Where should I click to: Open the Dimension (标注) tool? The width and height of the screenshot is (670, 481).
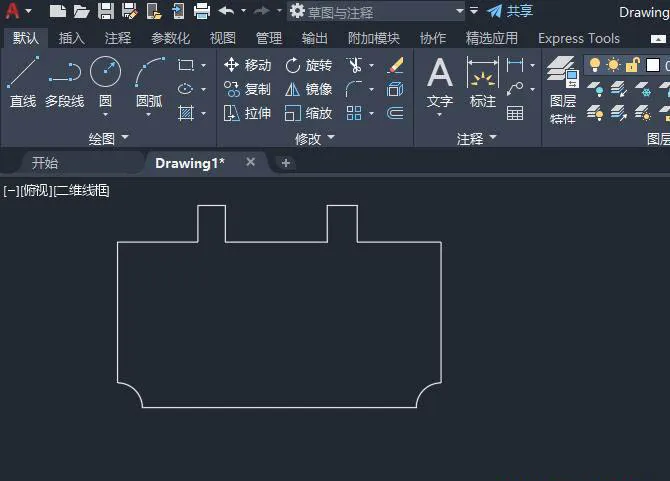pos(483,82)
